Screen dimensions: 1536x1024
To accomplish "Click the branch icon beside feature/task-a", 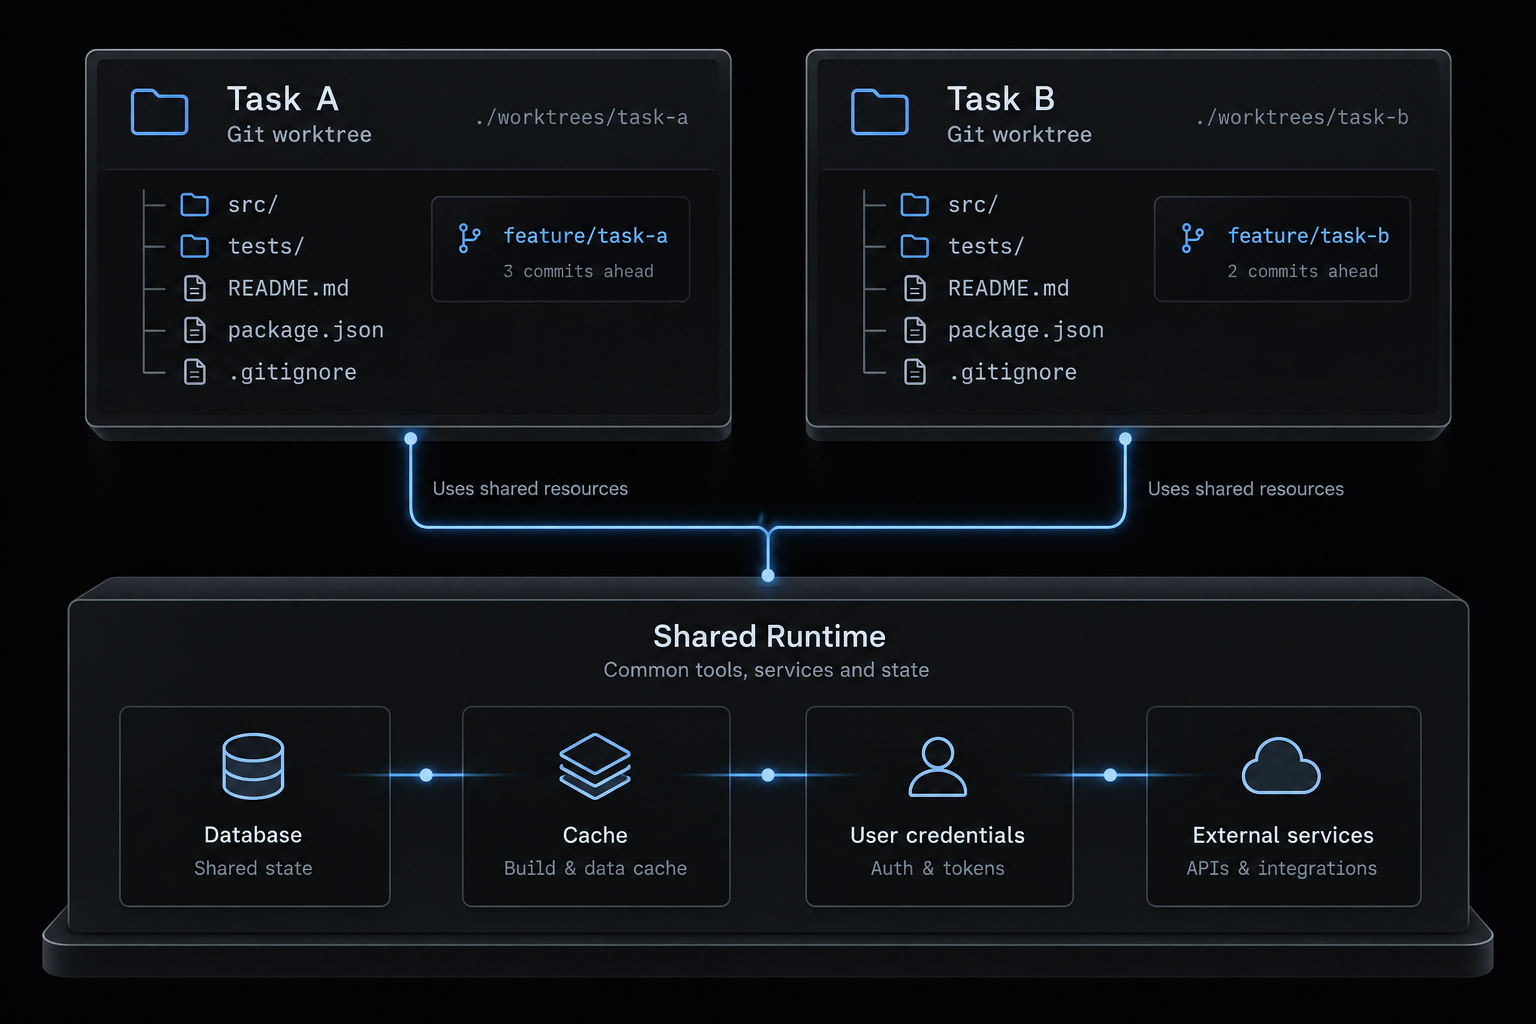I will coord(469,238).
